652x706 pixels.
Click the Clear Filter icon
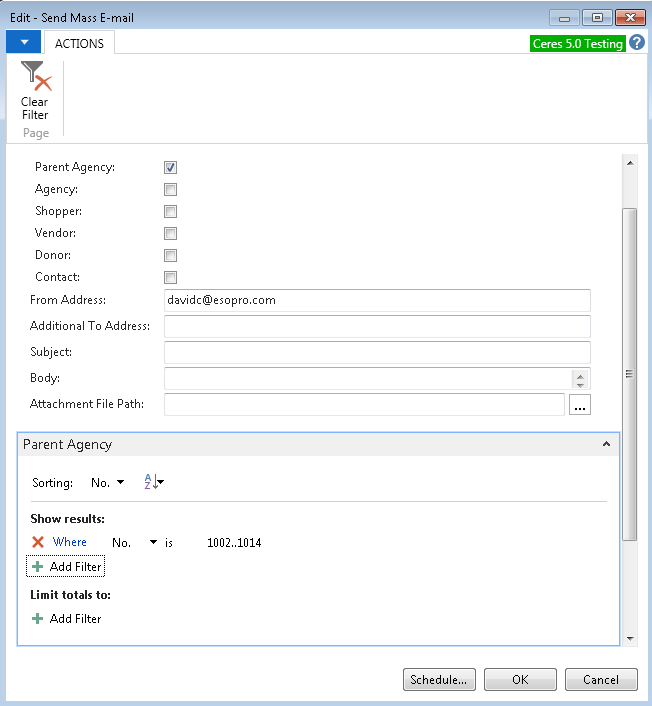tap(35, 78)
